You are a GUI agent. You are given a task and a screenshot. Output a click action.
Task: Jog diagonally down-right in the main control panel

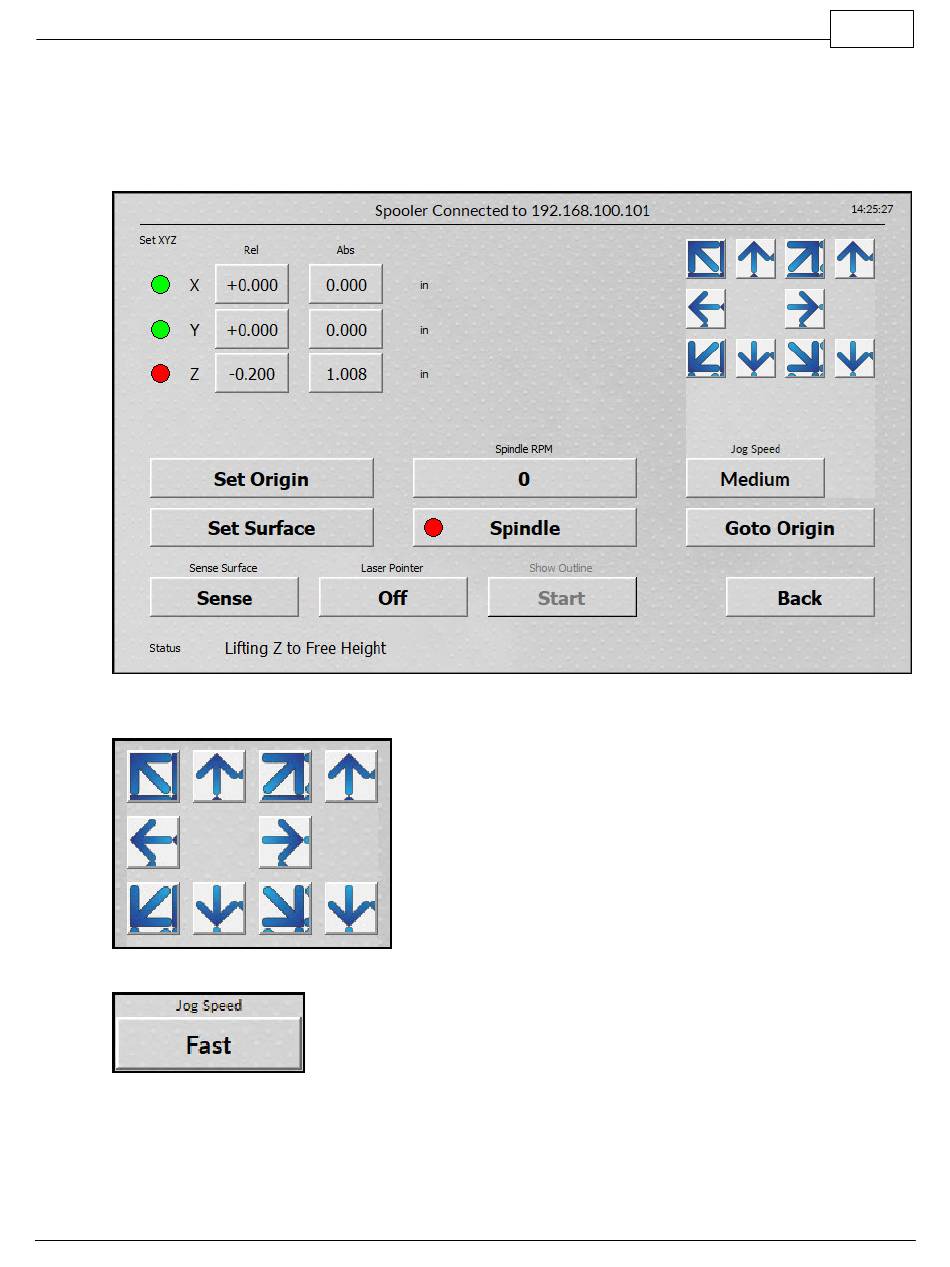coord(805,358)
